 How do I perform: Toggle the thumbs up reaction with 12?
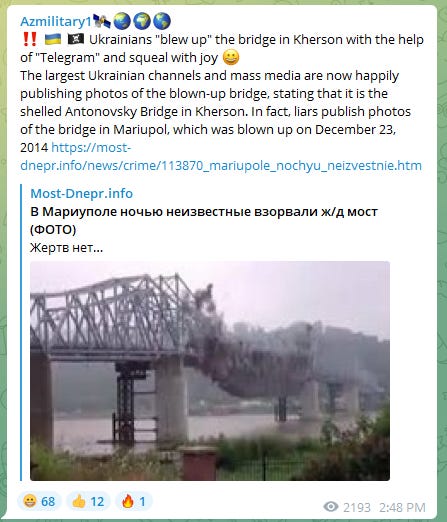click(x=88, y=501)
